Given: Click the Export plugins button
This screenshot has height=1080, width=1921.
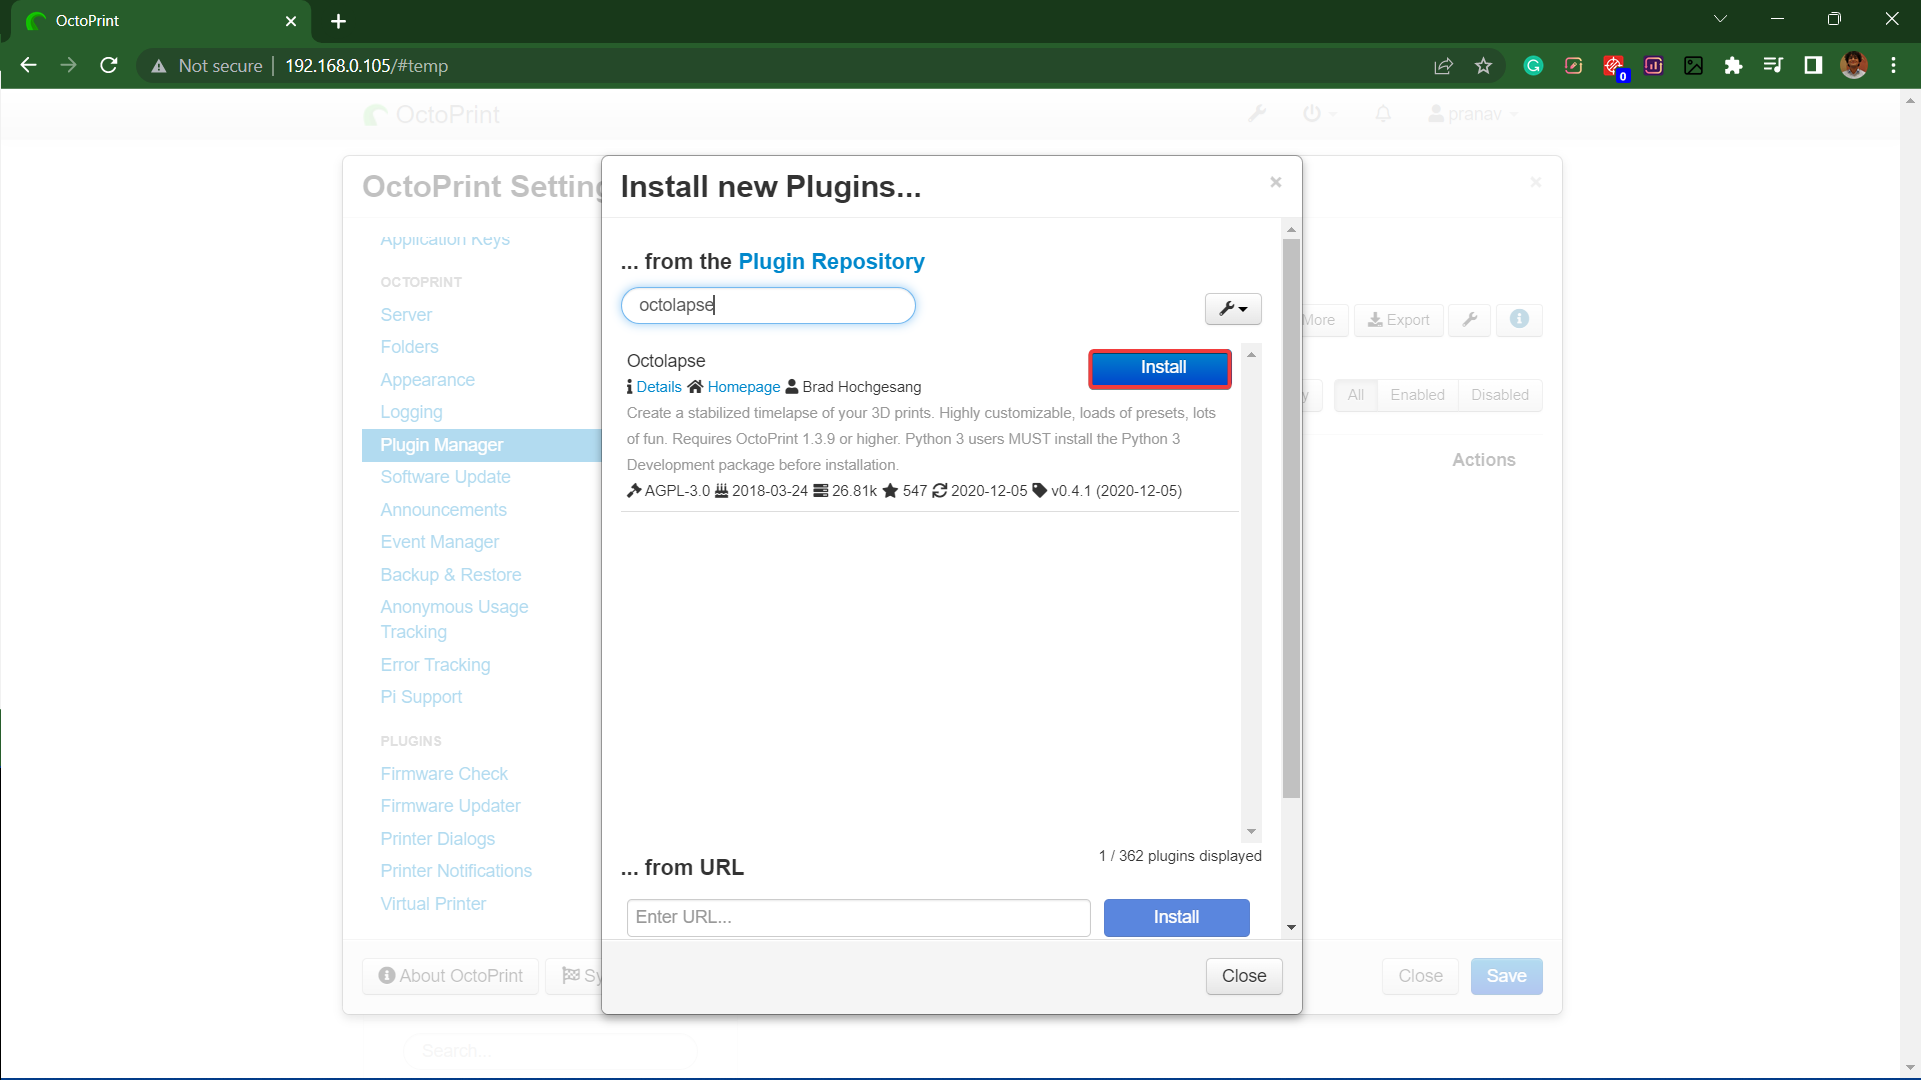Looking at the screenshot, I should pos(1398,320).
